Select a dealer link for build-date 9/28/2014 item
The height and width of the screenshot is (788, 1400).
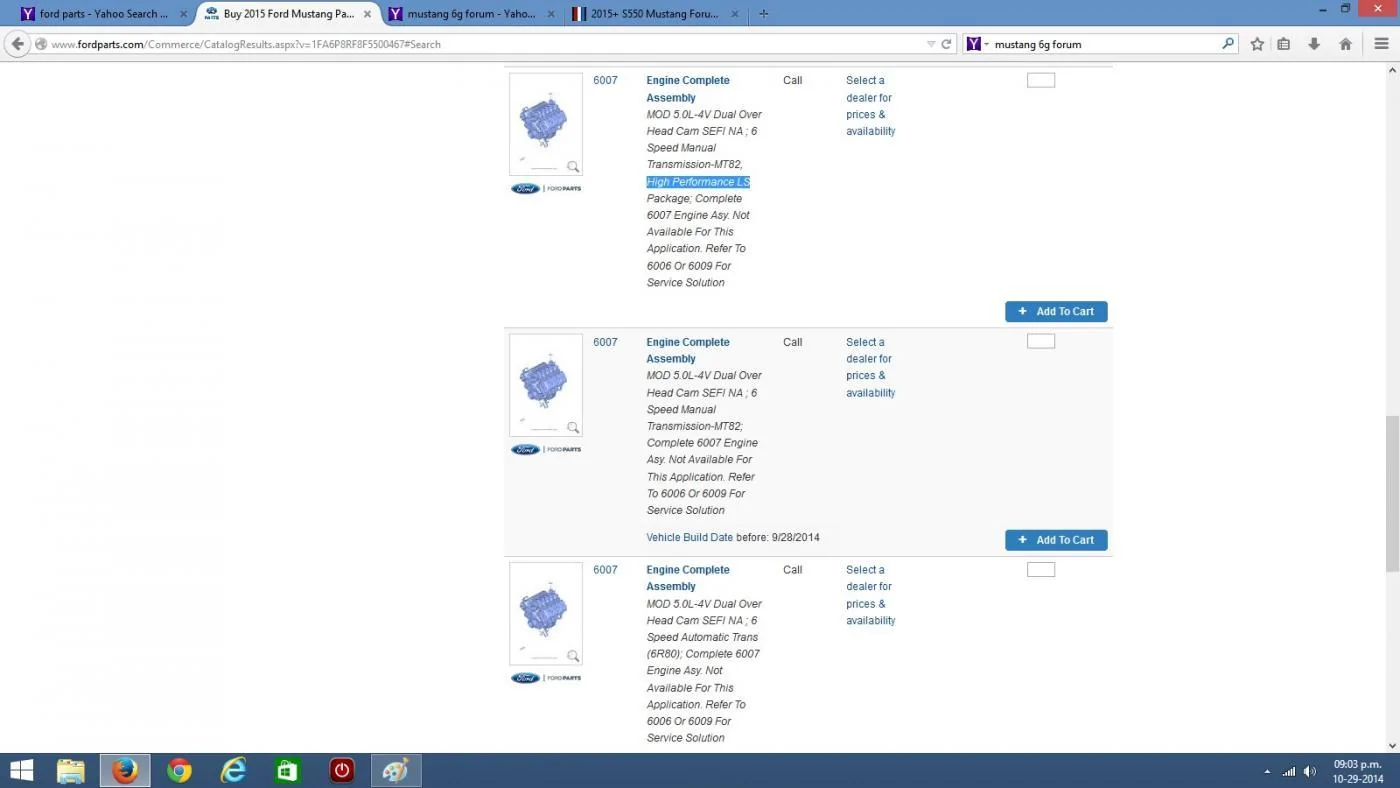(870, 367)
